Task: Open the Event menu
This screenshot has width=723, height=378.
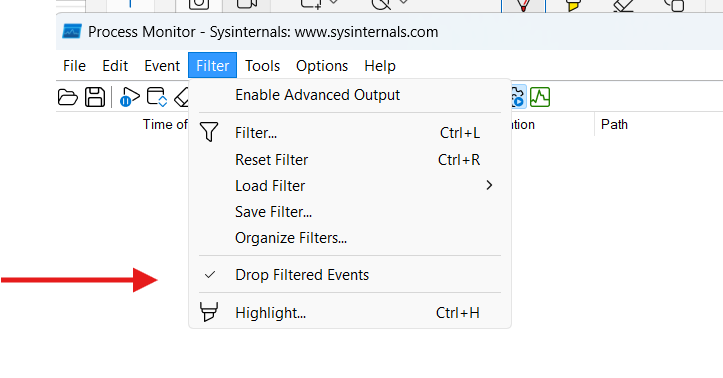Action: pyautogui.click(x=162, y=66)
